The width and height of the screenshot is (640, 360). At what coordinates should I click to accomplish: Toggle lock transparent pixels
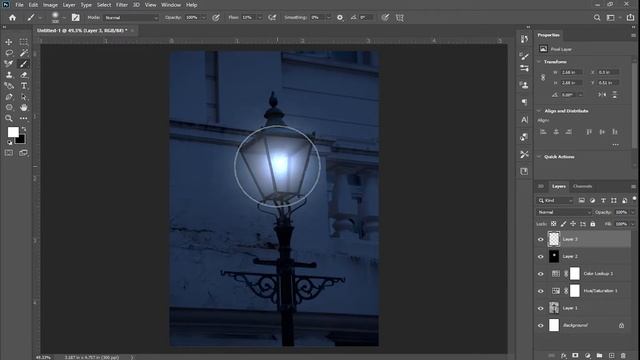coord(553,224)
